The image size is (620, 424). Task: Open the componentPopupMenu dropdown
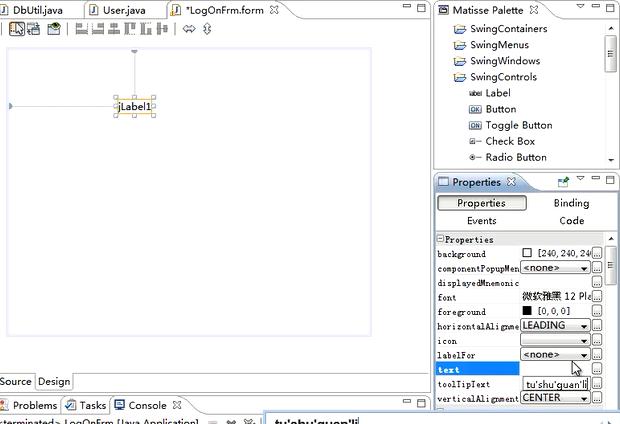(555, 268)
